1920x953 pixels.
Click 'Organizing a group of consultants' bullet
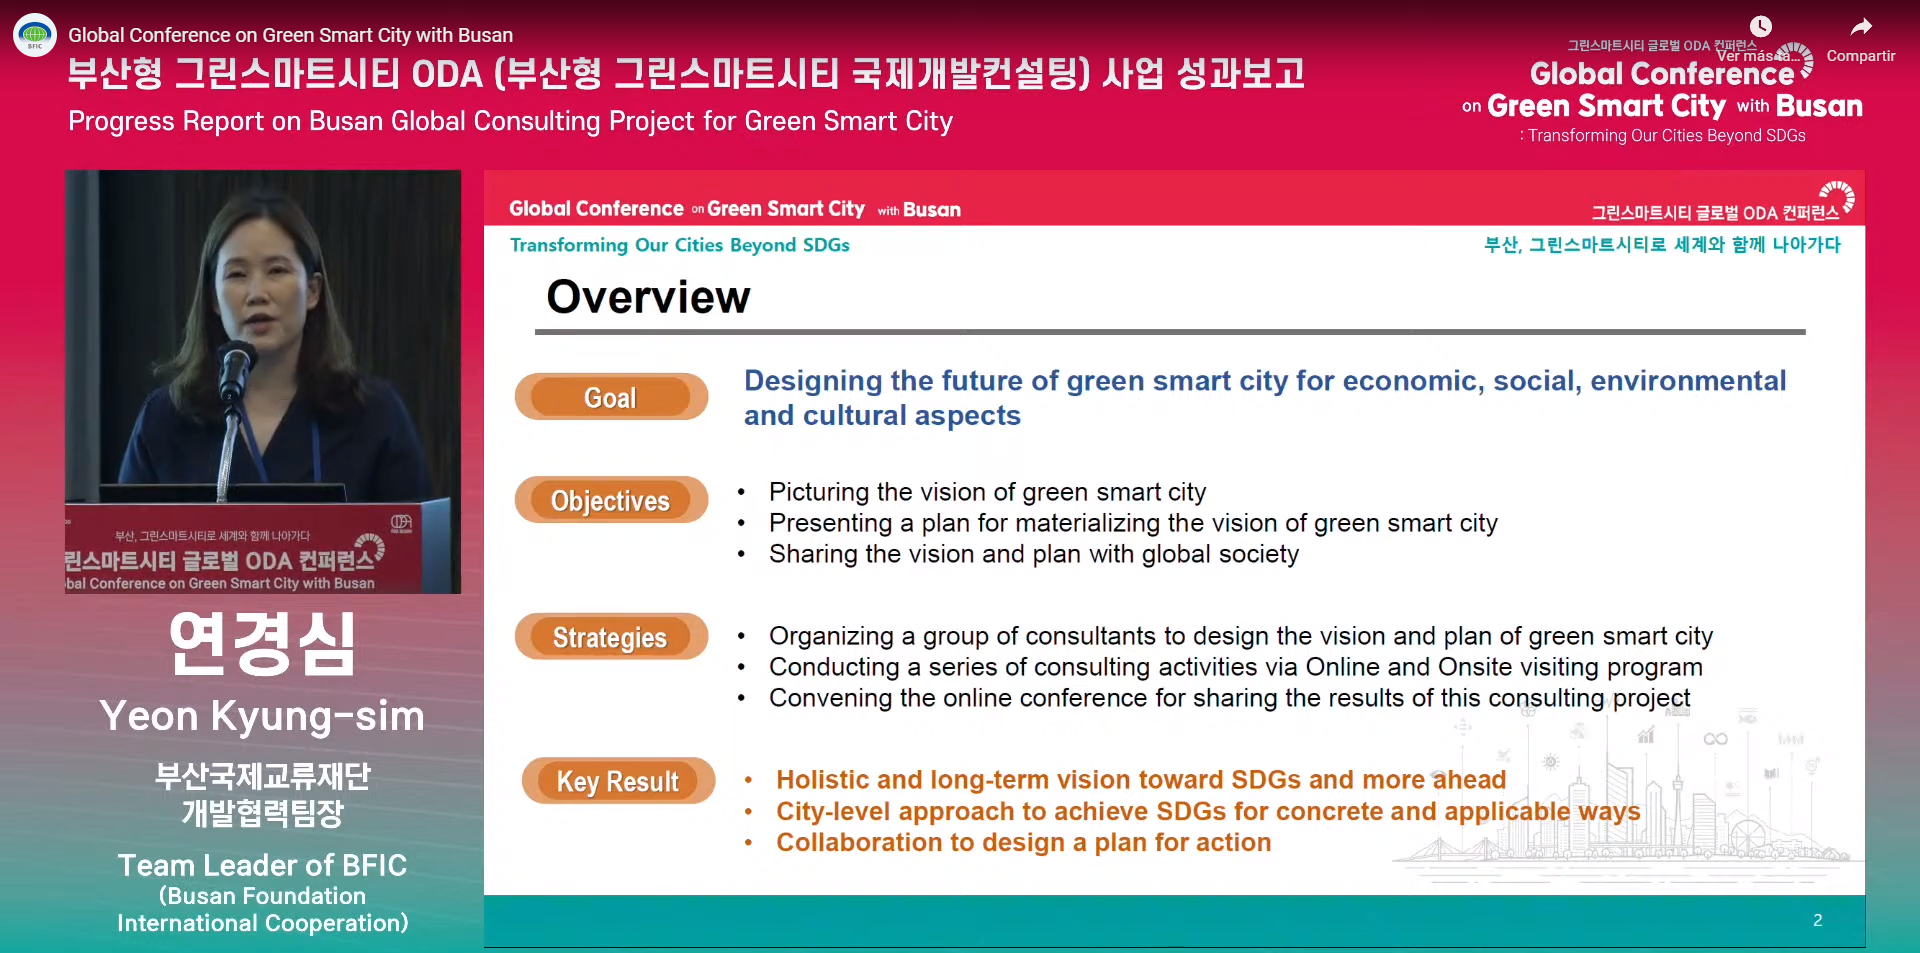pos(1240,636)
